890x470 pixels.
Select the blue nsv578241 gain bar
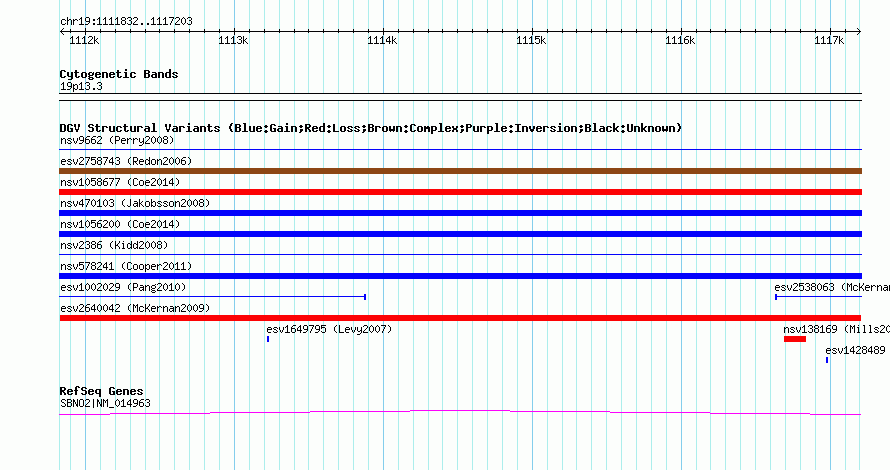[x=460, y=276]
